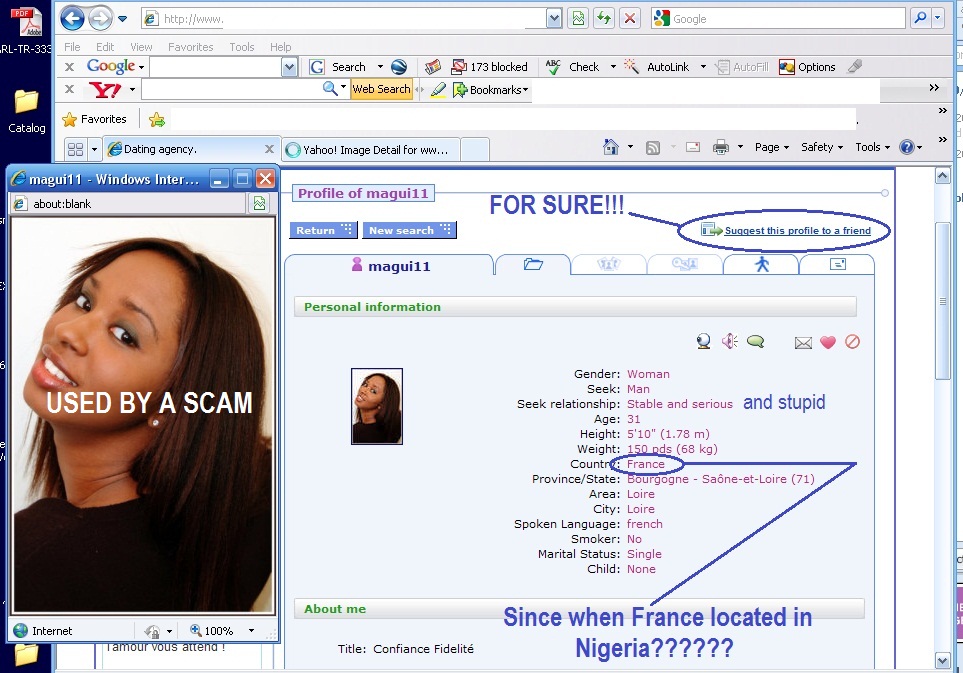Click the Yahoo highlighter pencil icon
The width and height of the screenshot is (963, 673).
point(438,90)
